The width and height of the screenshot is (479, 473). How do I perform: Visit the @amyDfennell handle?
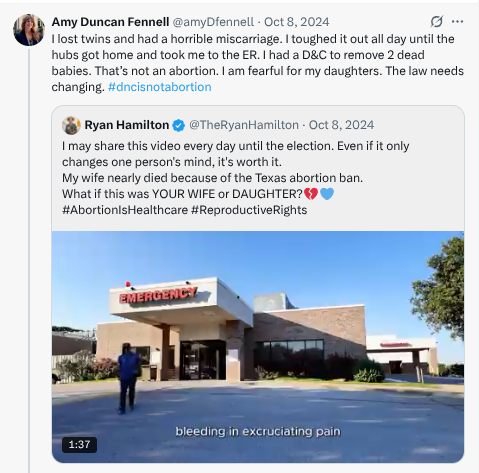pos(213,22)
